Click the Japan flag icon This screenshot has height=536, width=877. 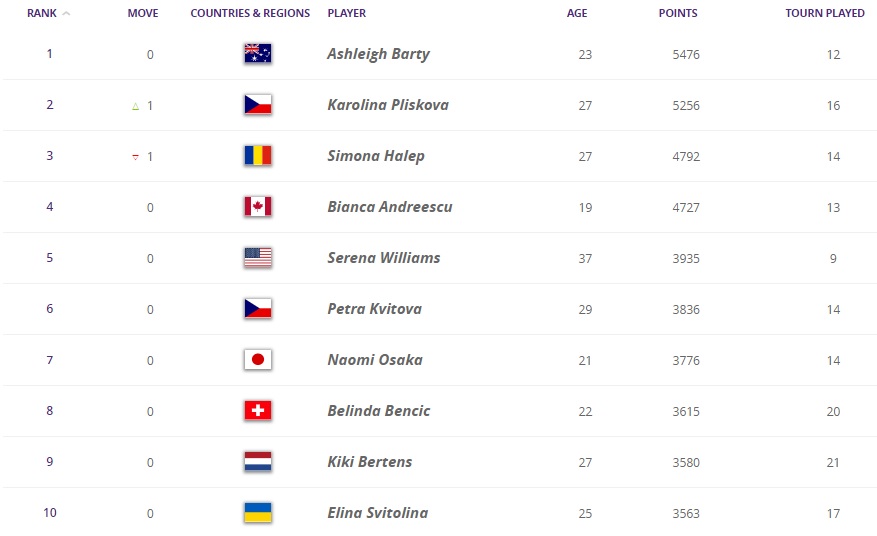coord(258,359)
